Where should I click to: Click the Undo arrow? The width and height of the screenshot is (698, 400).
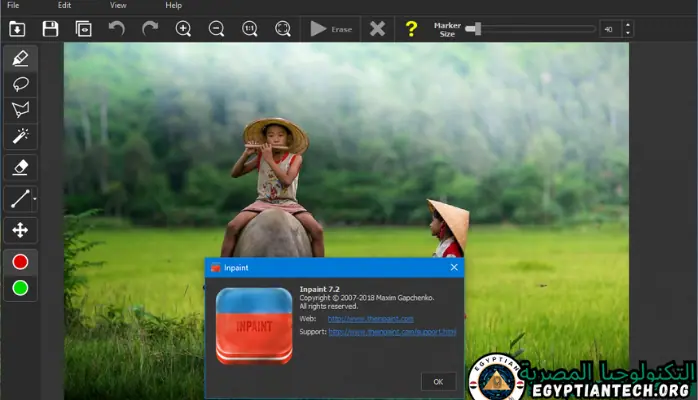[117, 29]
